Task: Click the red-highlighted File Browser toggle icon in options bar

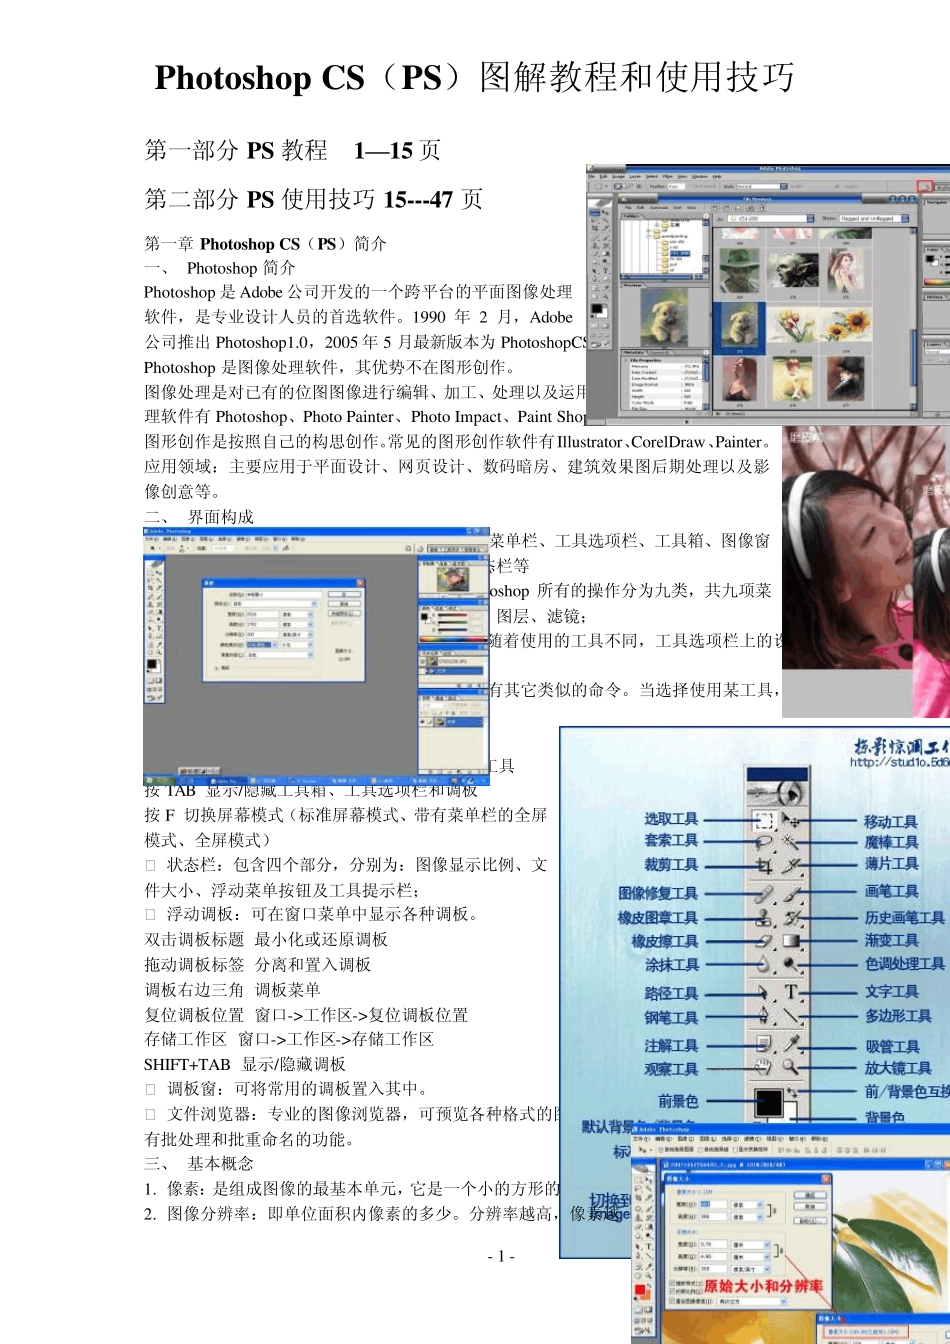Action: [x=925, y=186]
